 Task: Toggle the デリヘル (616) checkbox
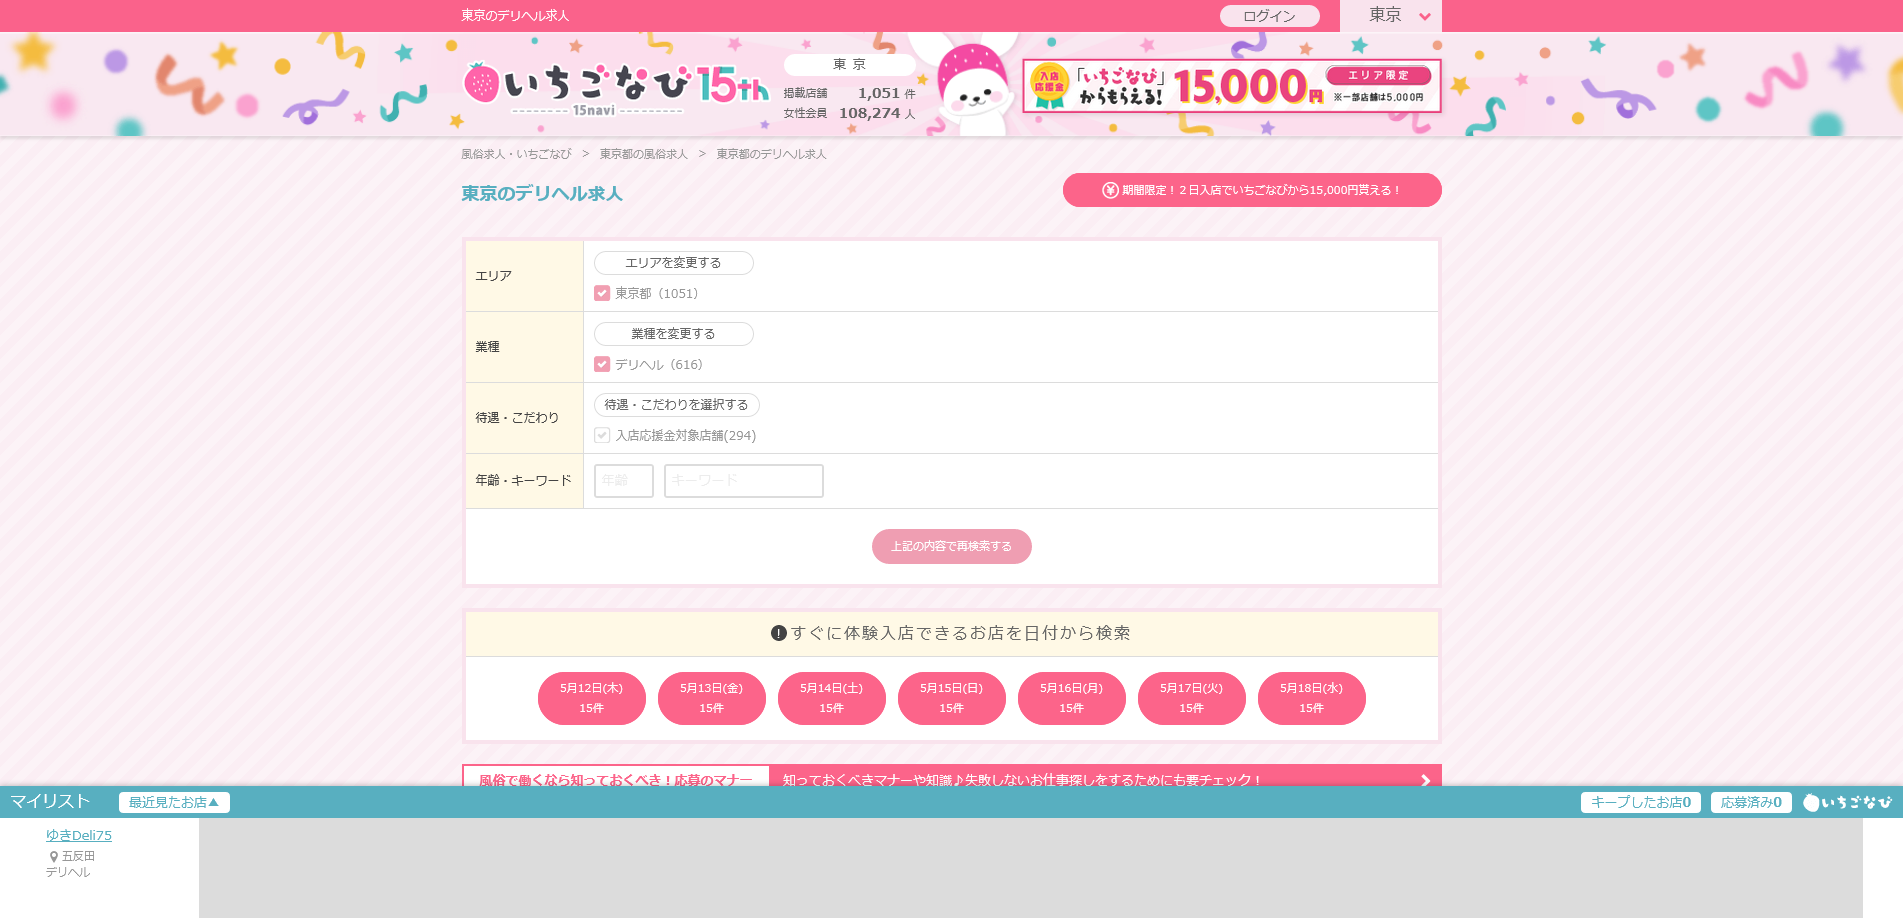(602, 364)
